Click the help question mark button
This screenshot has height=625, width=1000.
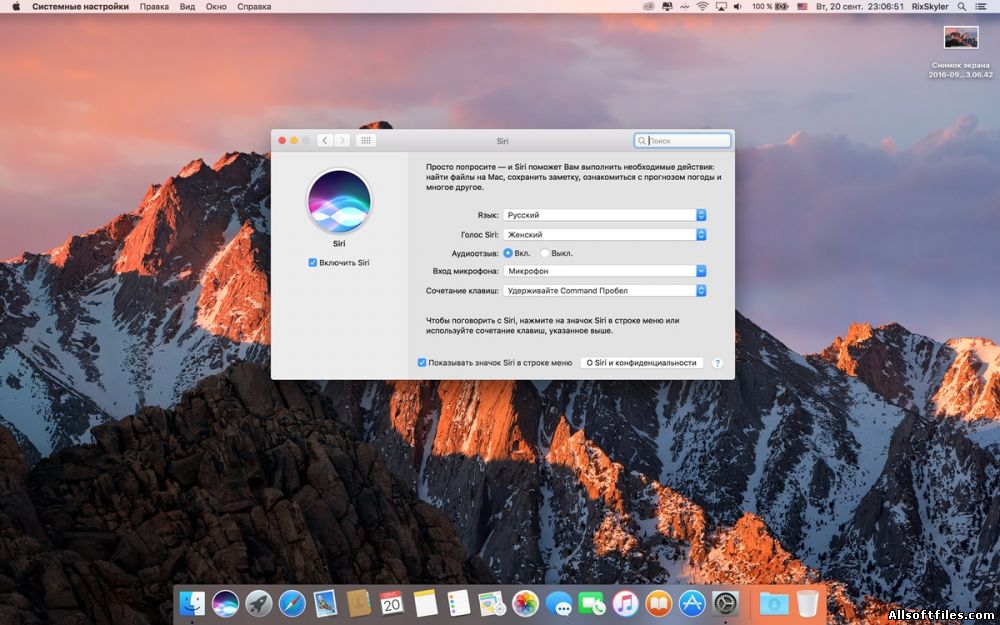pyautogui.click(x=717, y=363)
